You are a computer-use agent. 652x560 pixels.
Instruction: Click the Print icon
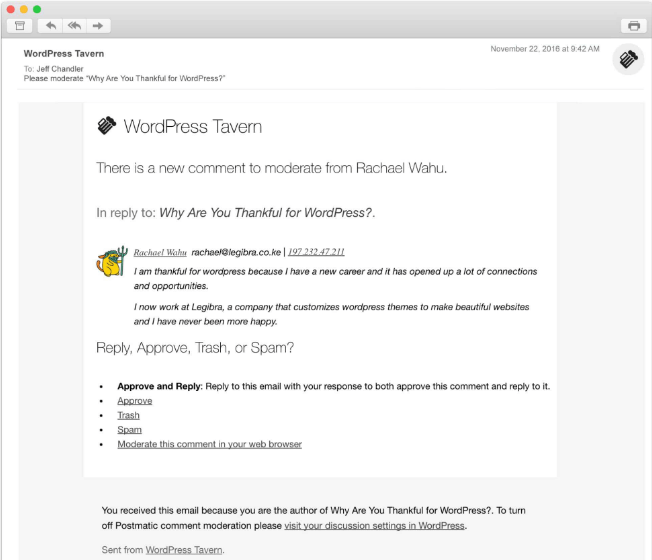tap(634, 26)
